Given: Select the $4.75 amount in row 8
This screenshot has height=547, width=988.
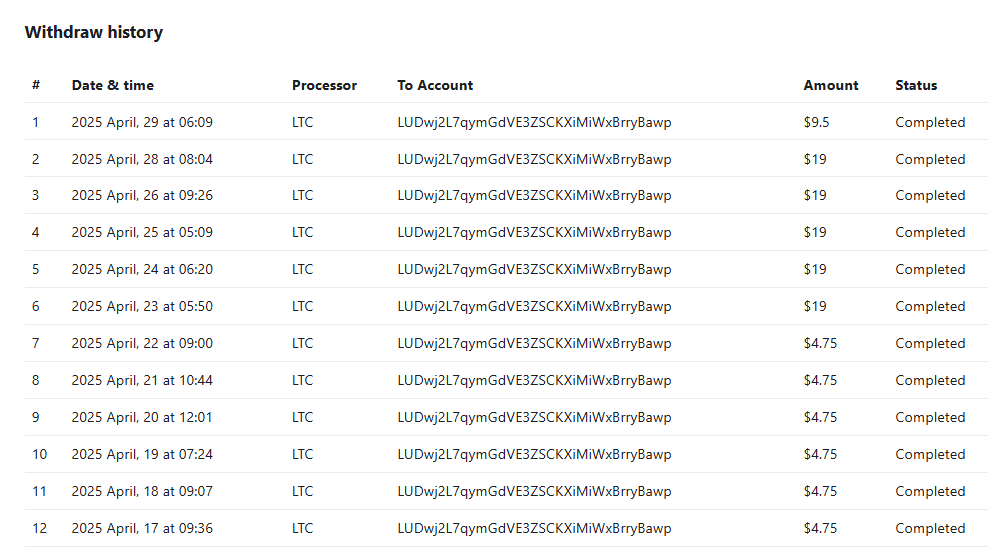Looking at the screenshot, I should [x=820, y=381].
